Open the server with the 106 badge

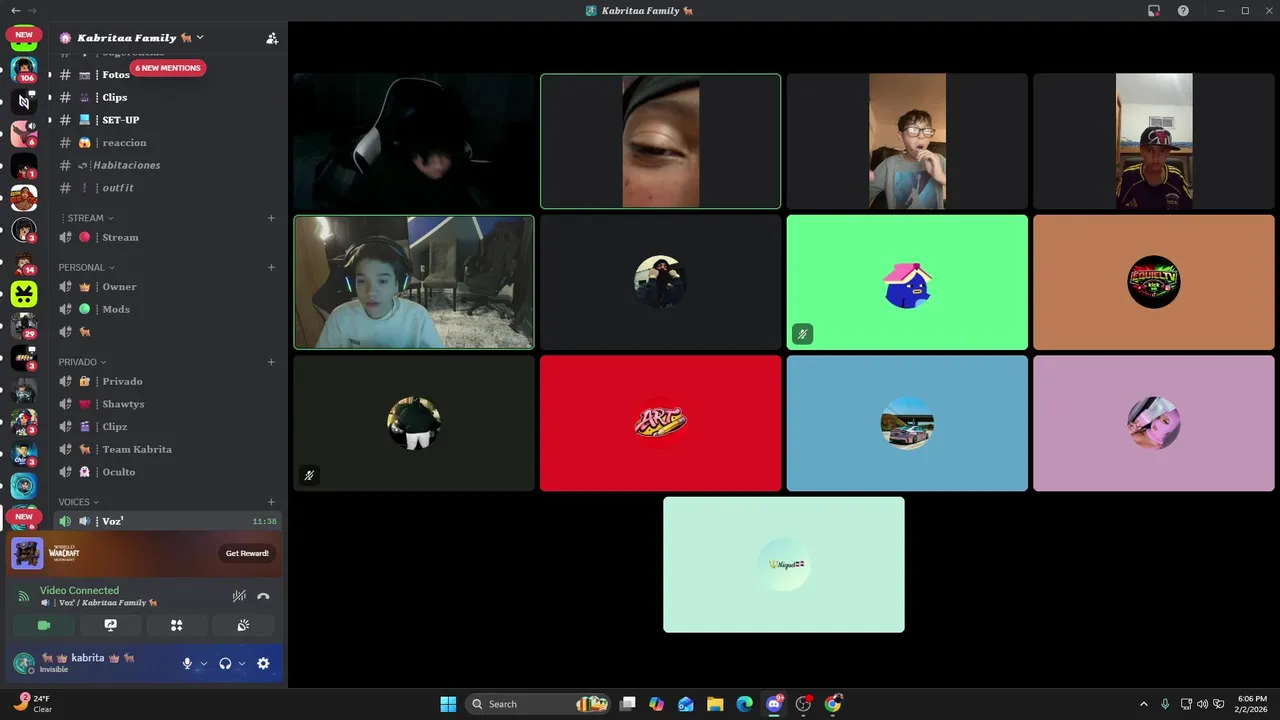(x=24, y=69)
